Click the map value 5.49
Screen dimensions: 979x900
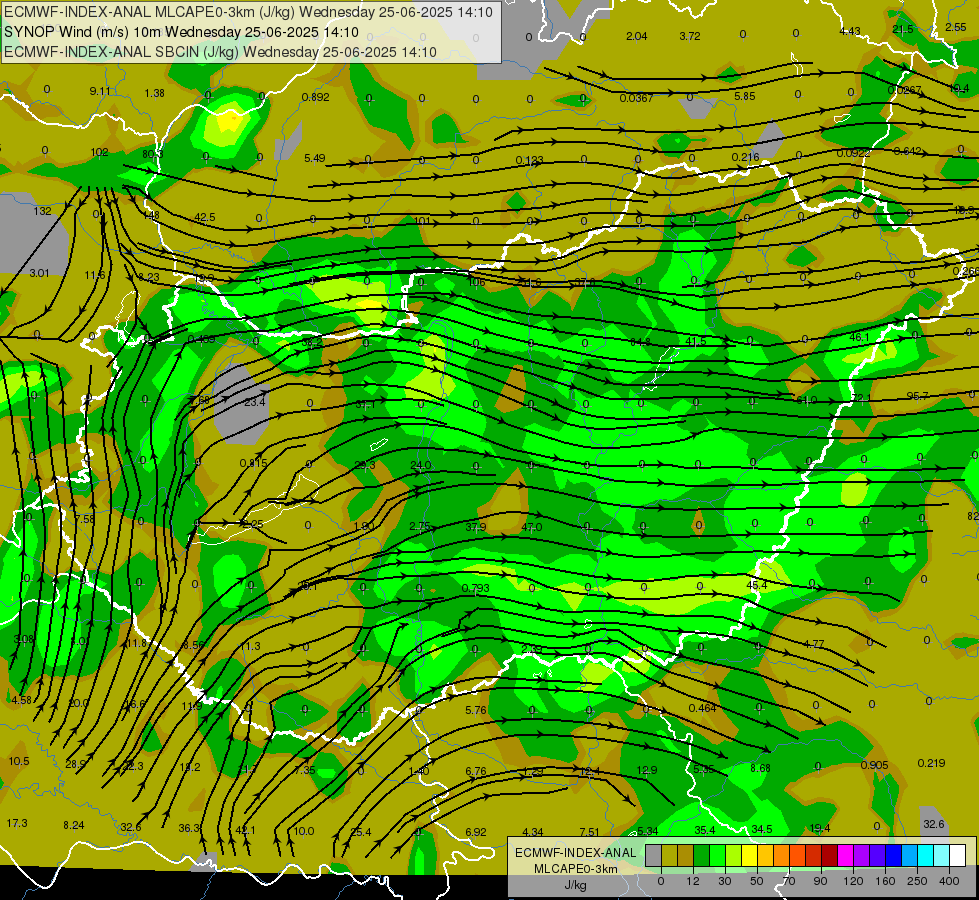pyautogui.click(x=315, y=158)
